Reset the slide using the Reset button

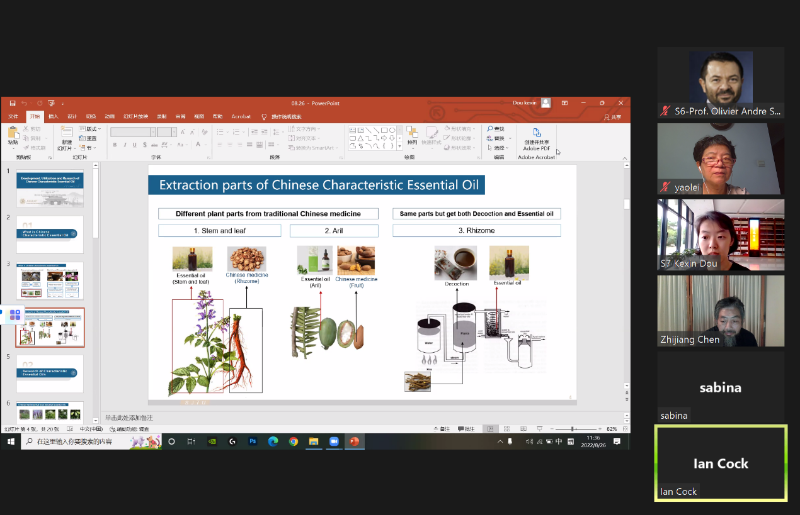88,138
